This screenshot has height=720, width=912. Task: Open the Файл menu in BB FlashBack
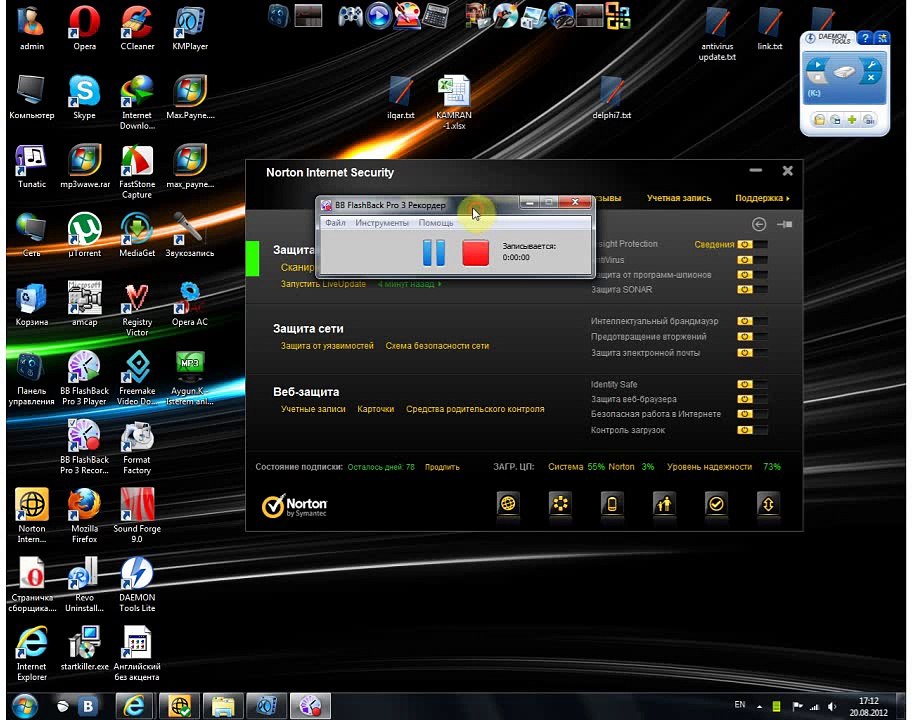335,223
